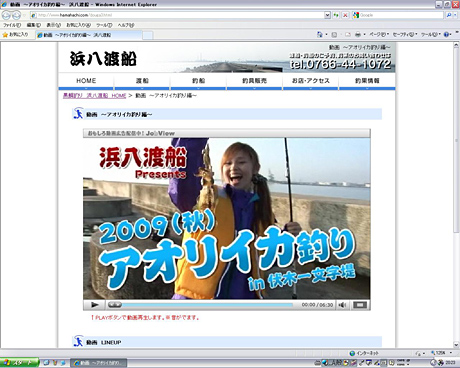Open the ファイル(F) menu

point(12,25)
